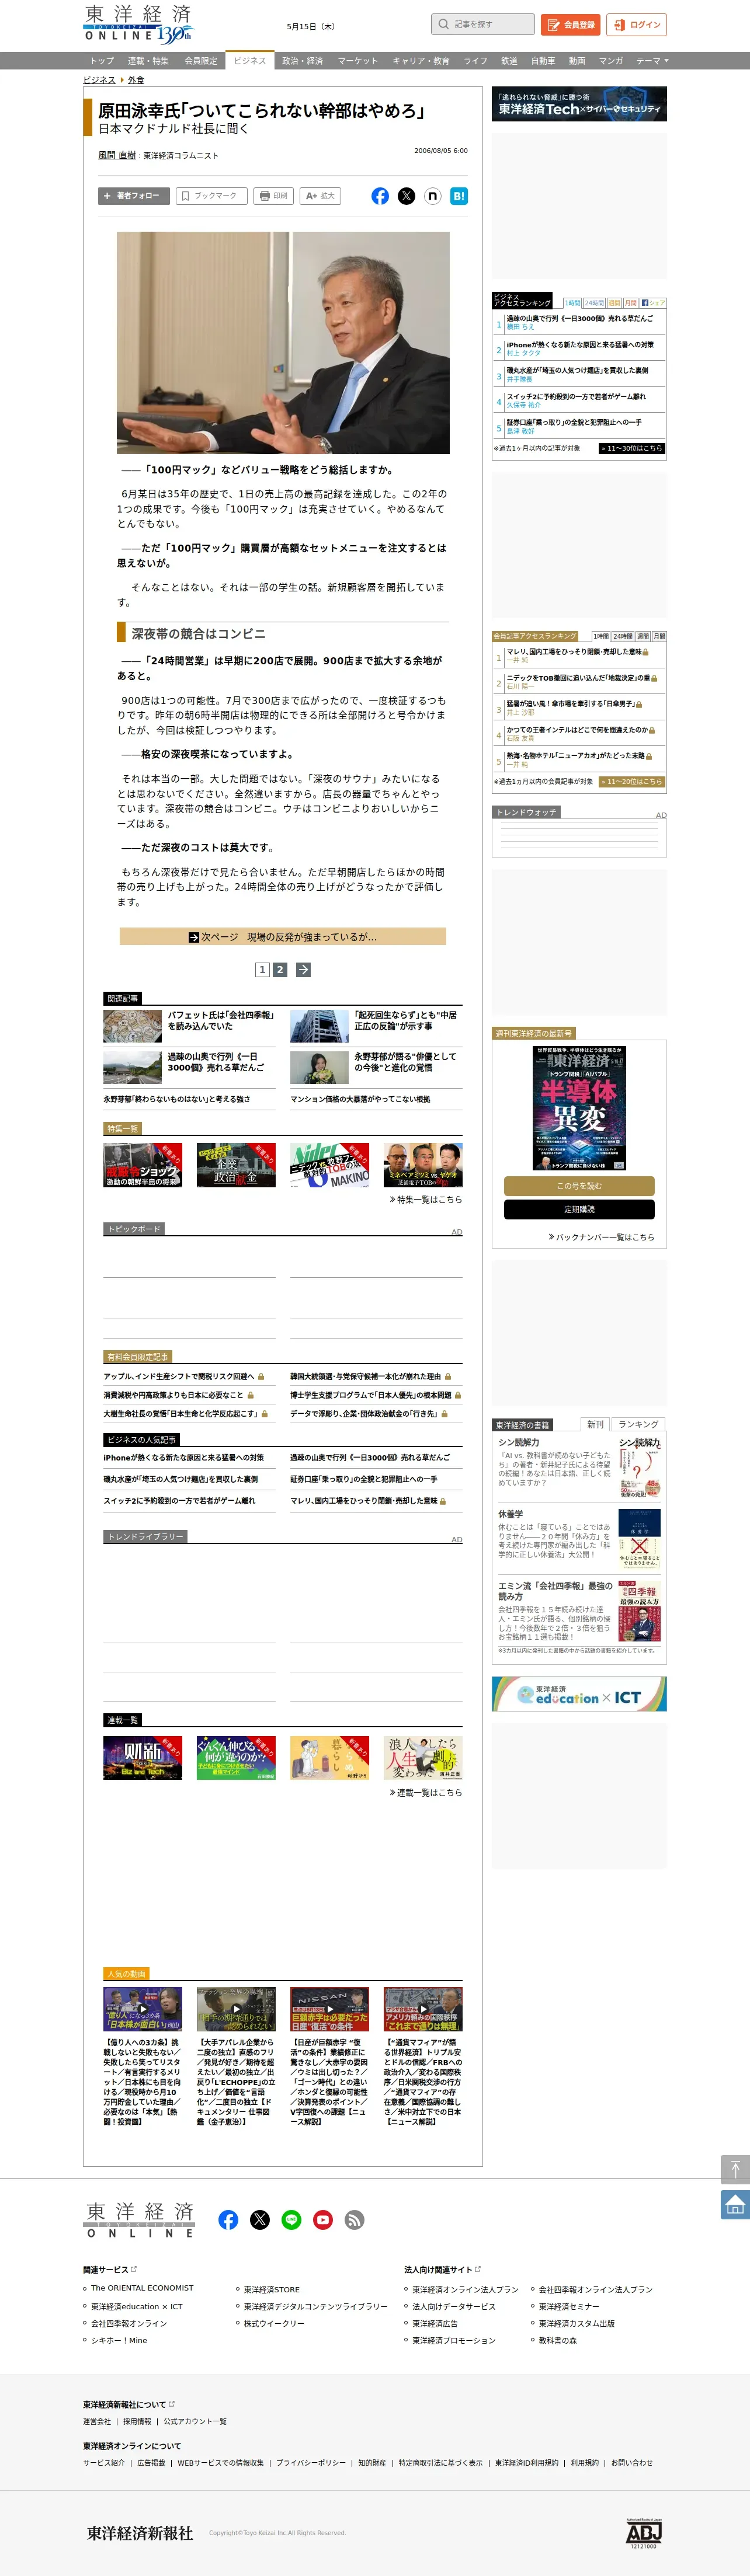Image resolution: width=750 pixels, height=2576 pixels.
Task: Open the トップ nav tab
Action: pyautogui.click(x=102, y=61)
